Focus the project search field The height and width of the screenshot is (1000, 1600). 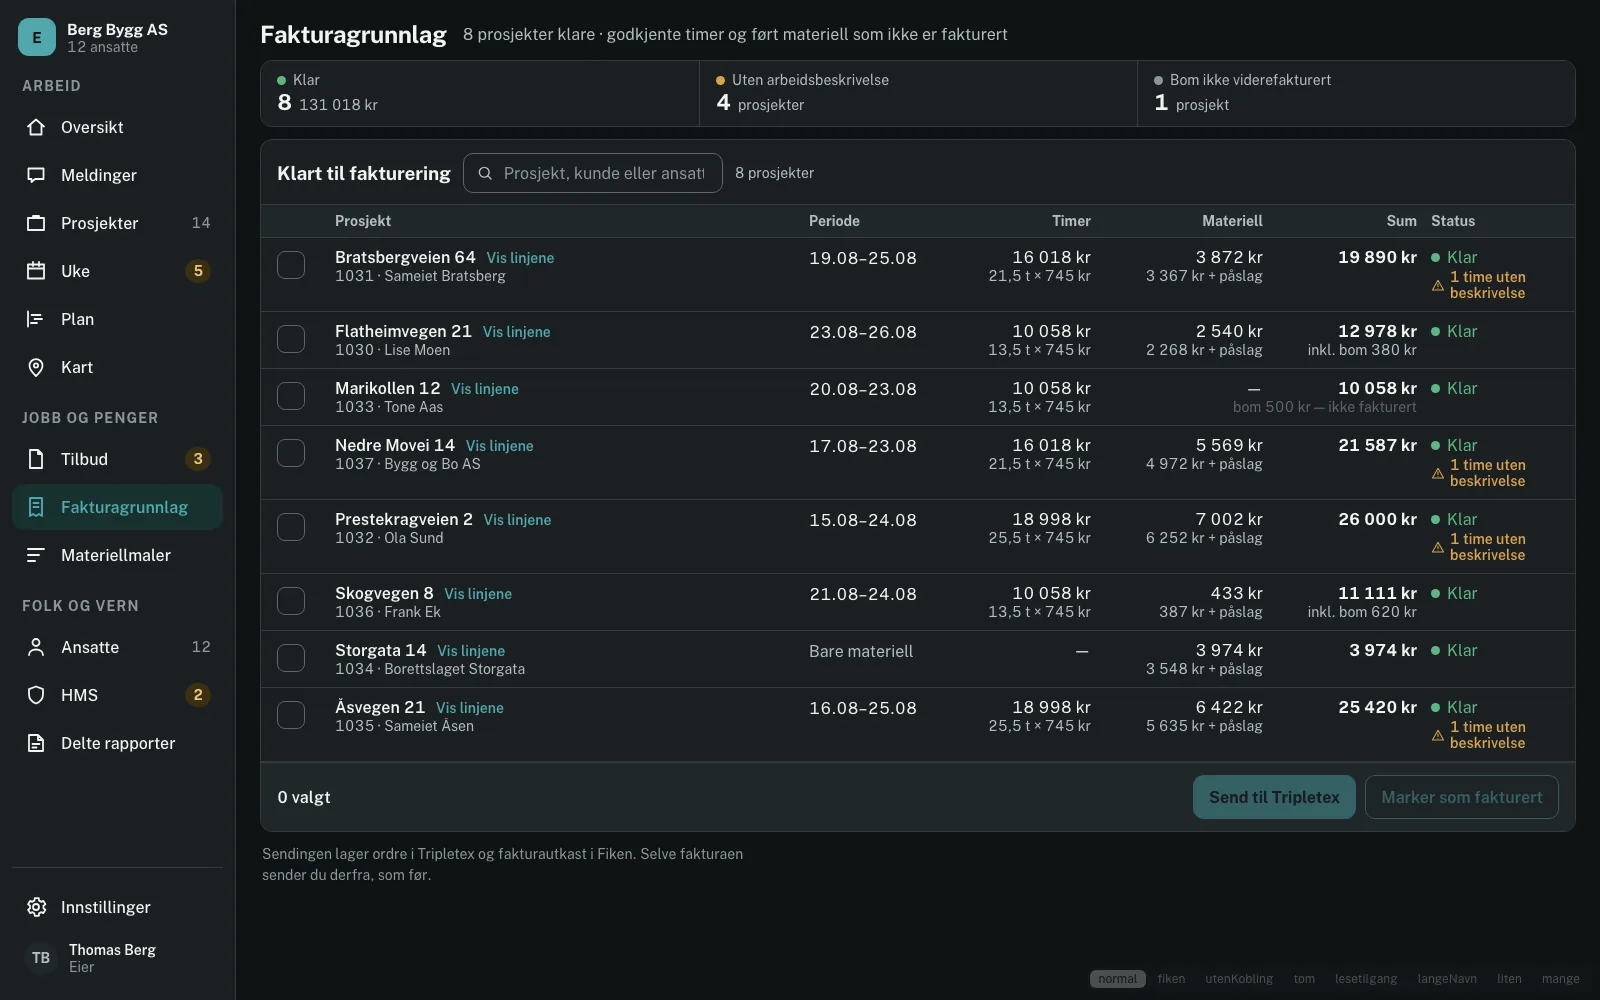(593, 173)
